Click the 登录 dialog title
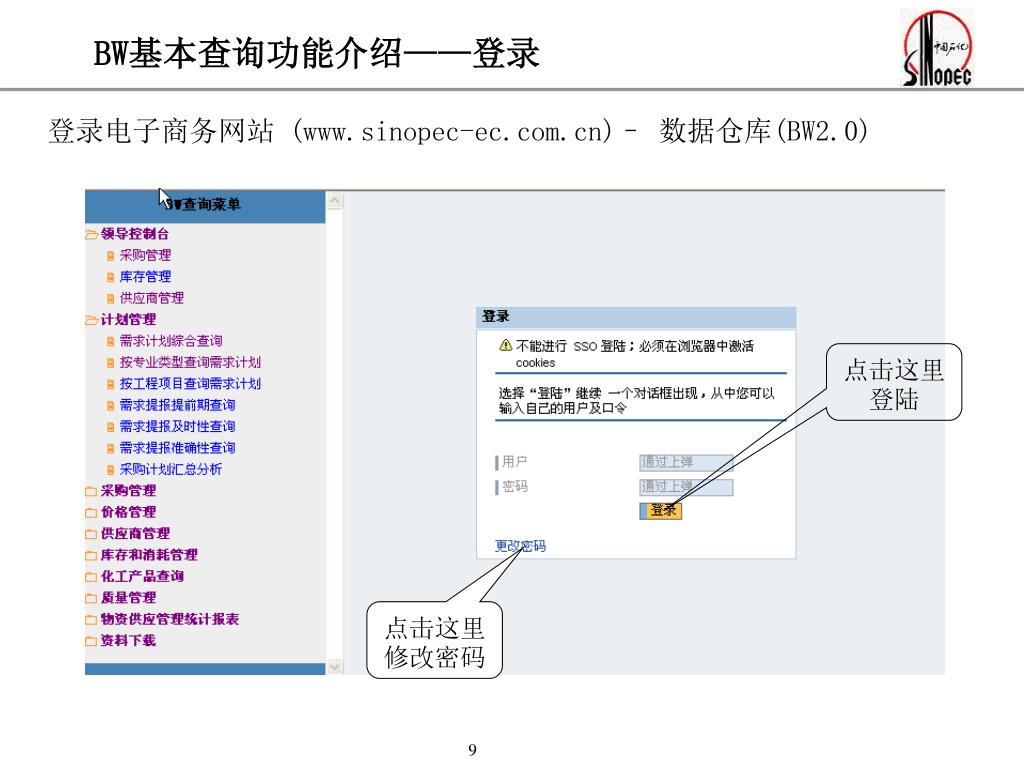The height and width of the screenshot is (768, 1024). click(x=496, y=317)
